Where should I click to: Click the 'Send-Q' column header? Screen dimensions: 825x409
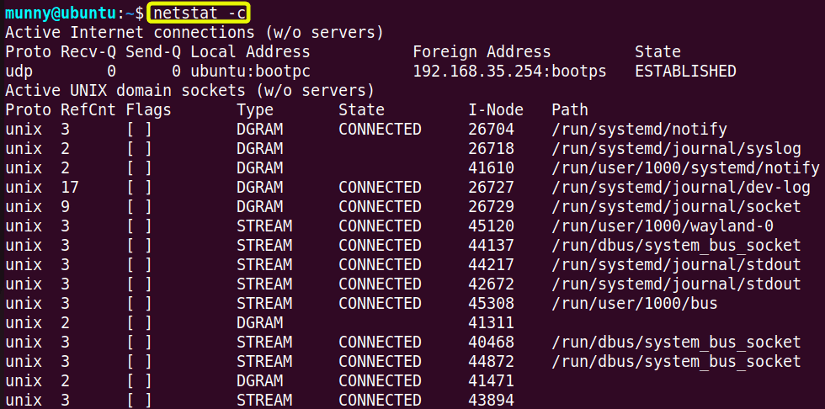pos(153,52)
